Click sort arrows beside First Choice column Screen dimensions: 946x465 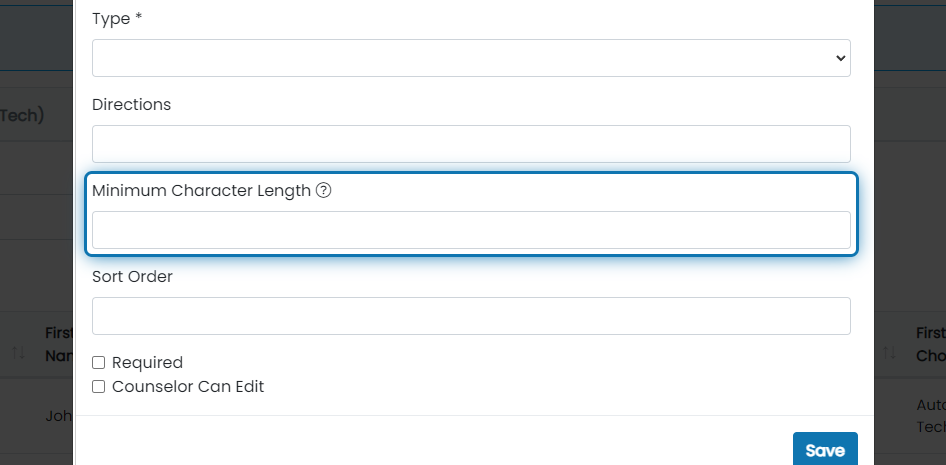tap(889, 352)
